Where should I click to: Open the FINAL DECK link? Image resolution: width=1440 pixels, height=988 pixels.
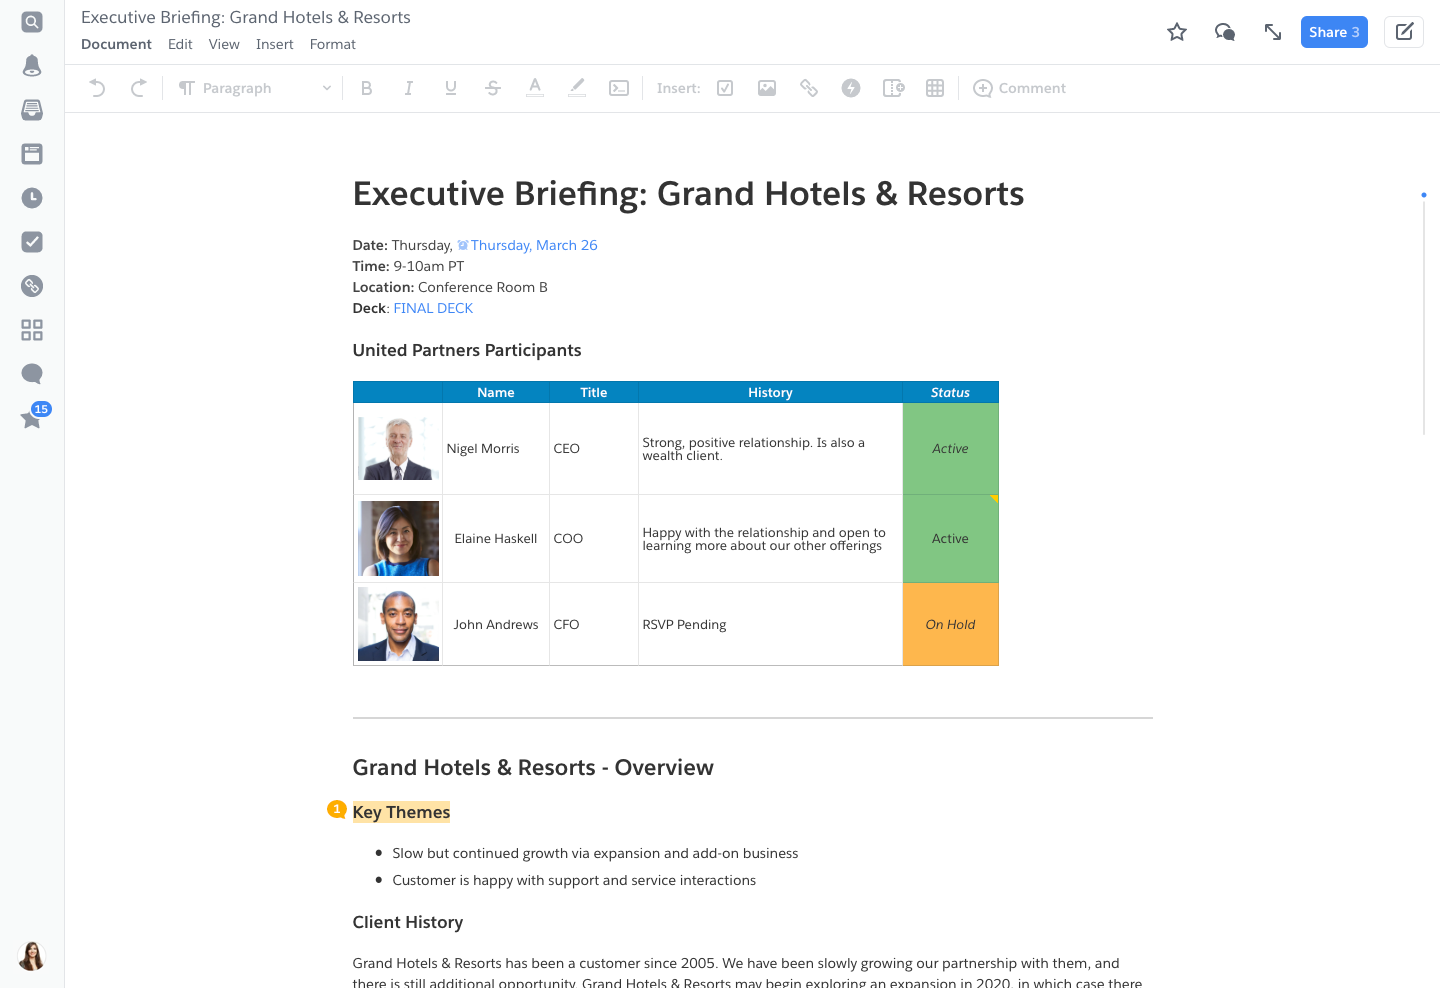click(x=433, y=308)
